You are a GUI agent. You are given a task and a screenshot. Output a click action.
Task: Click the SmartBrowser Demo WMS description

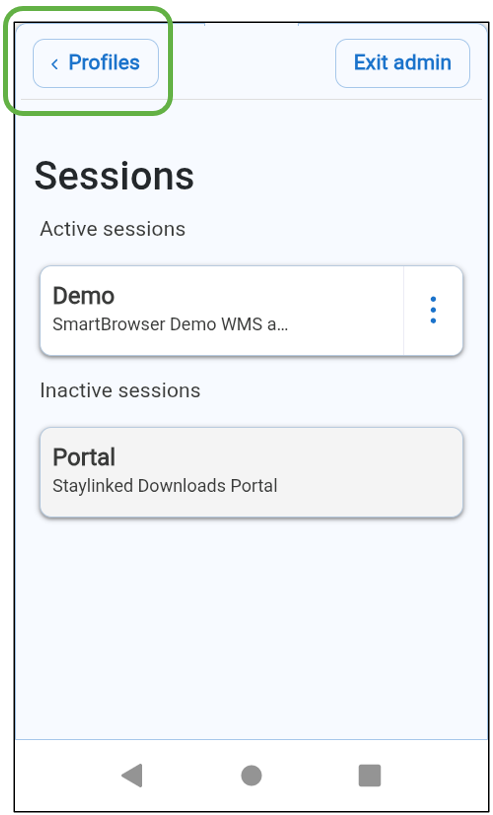171,325
